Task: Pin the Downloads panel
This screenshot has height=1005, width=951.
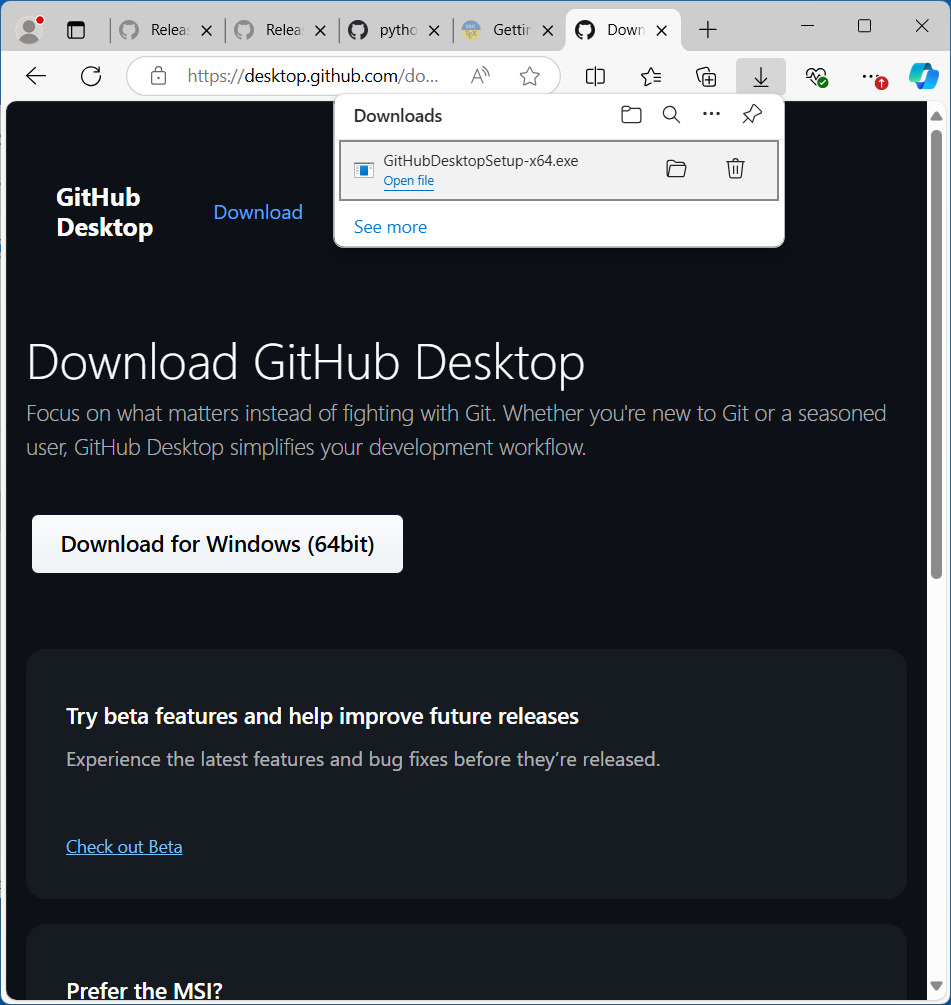Action: pyautogui.click(x=752, y=115)
